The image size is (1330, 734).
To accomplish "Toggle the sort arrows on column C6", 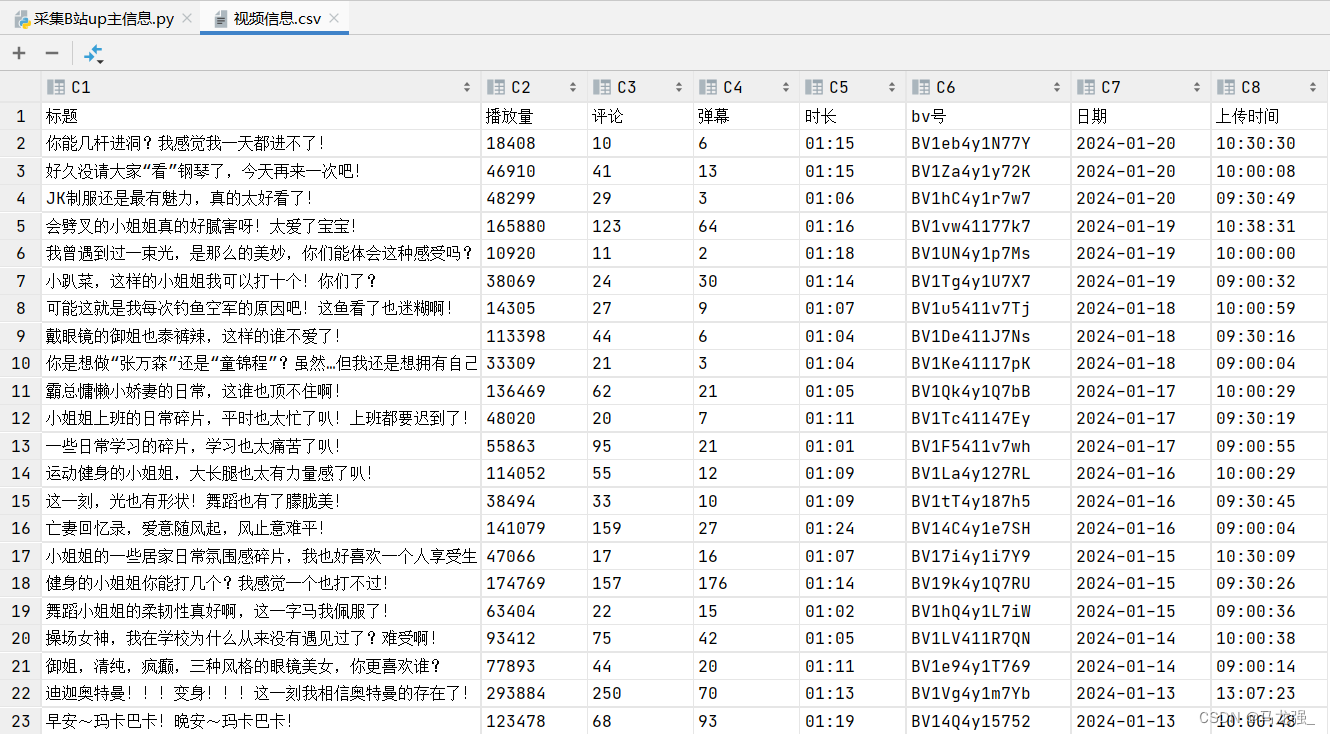I will click(x=1056, y=88).
